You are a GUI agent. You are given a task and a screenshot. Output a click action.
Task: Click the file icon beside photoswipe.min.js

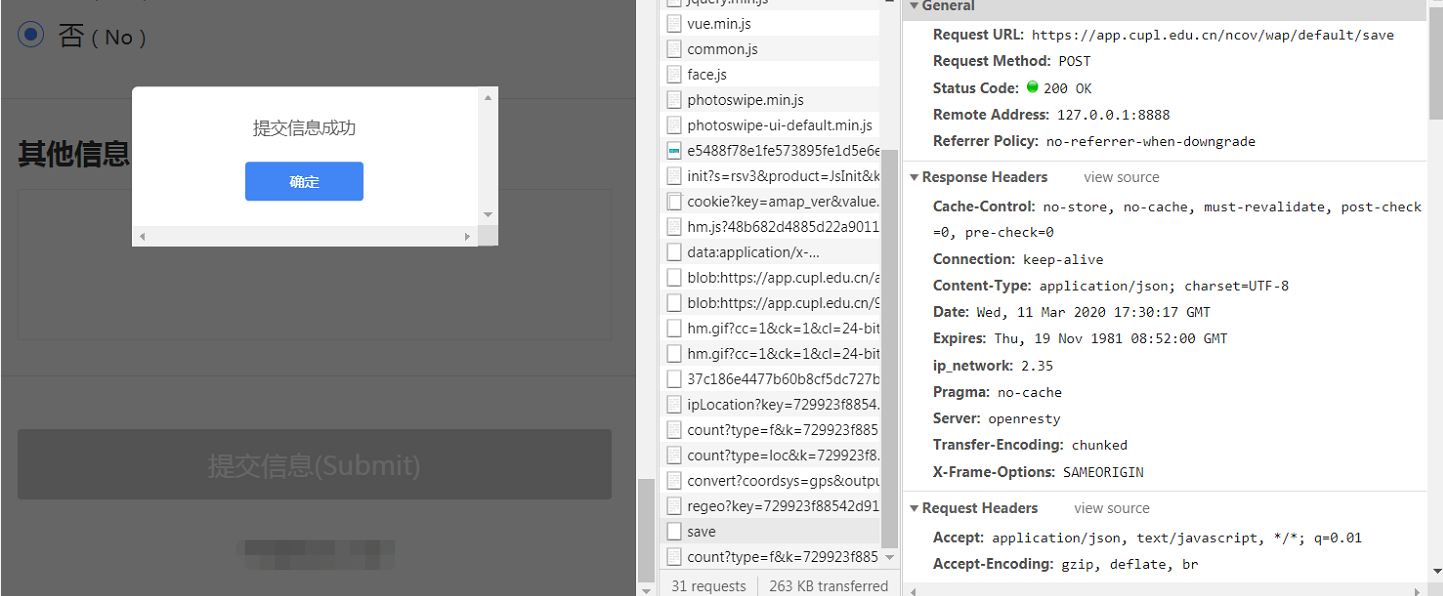click(675, 100)
